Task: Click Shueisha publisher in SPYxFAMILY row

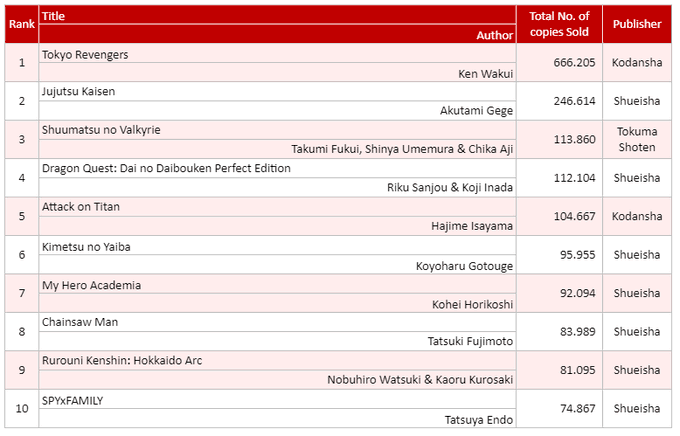Action: [x=637, y=409]
